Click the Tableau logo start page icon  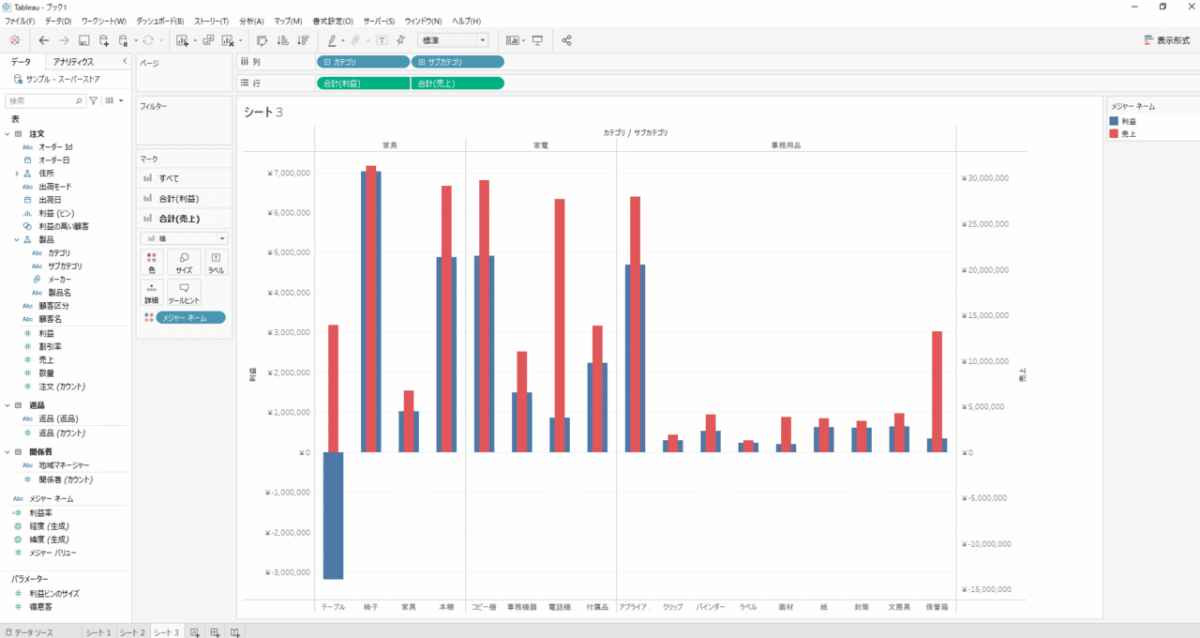pos(14,40)
